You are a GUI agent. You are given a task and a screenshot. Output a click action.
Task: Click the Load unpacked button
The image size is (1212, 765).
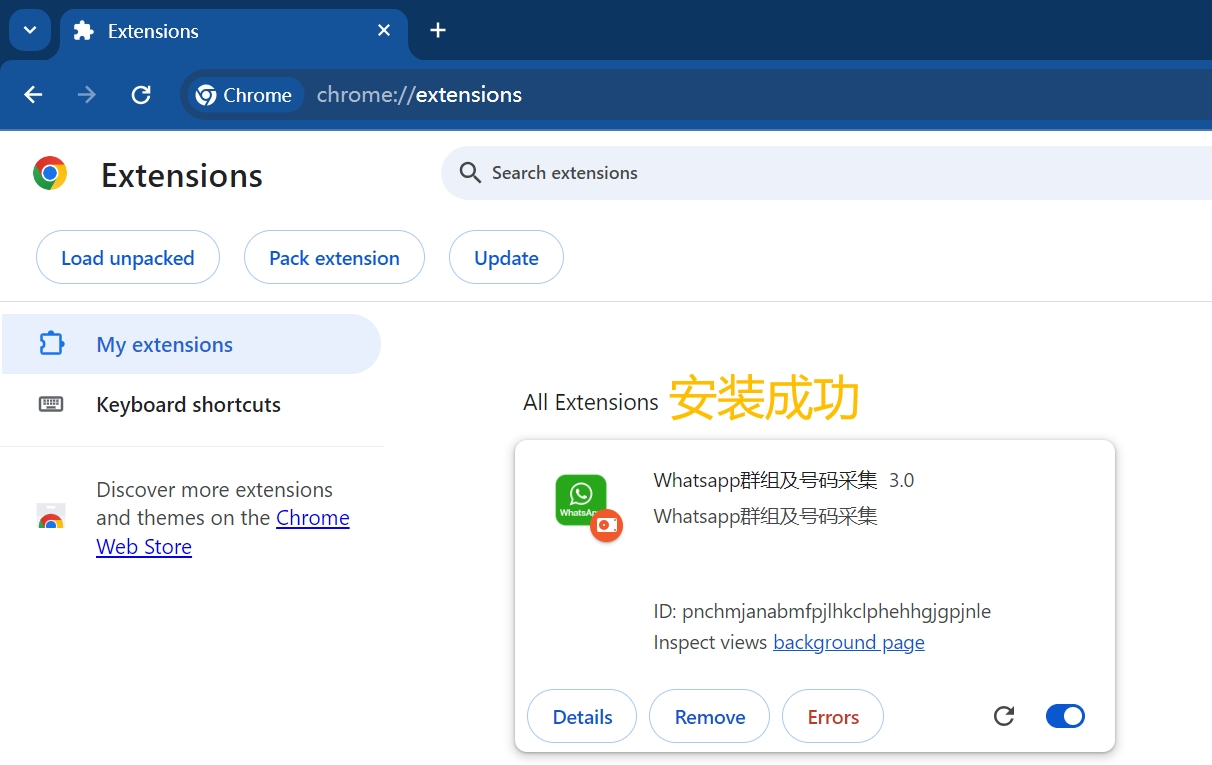tap(128, 258)
